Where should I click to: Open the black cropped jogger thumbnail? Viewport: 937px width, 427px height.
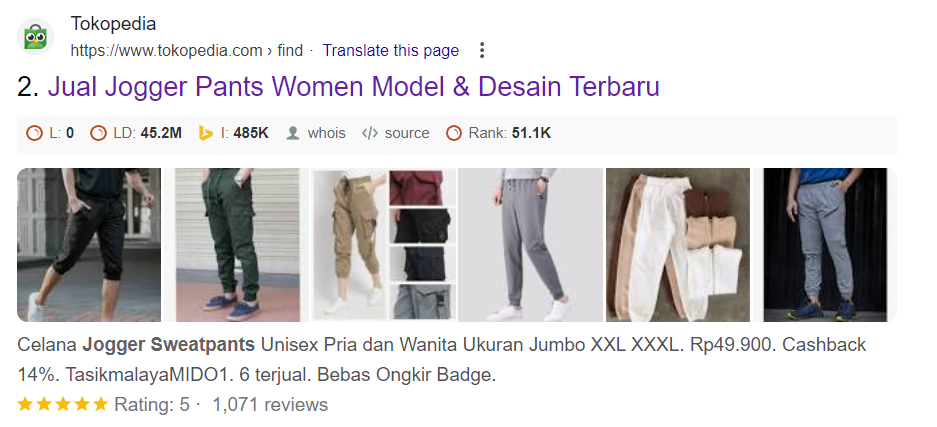pos(89,245)
